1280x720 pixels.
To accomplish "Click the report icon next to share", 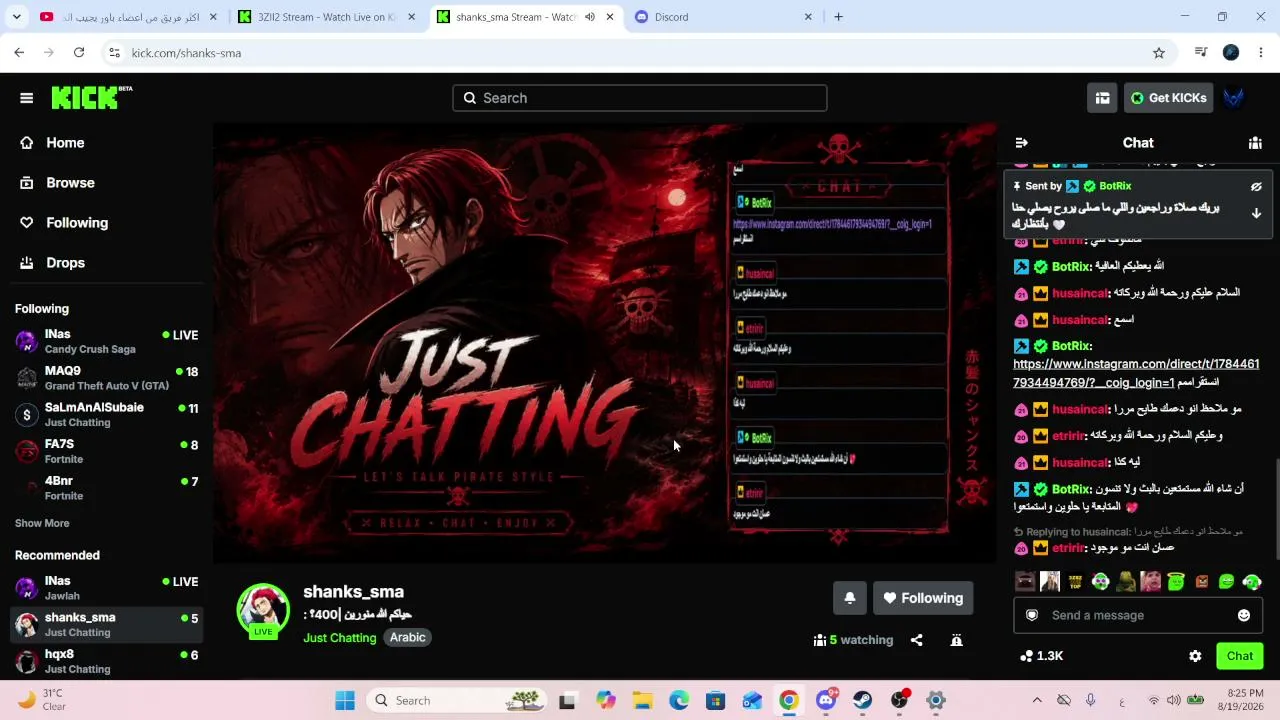I will click(x=957, y=640).
